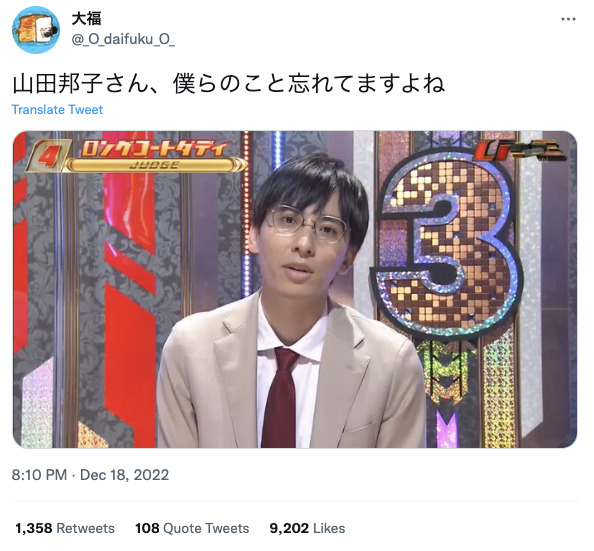594x551 pixels.
Task: Open the embedded TV screenshot image
Action: (x=295, y=289)
